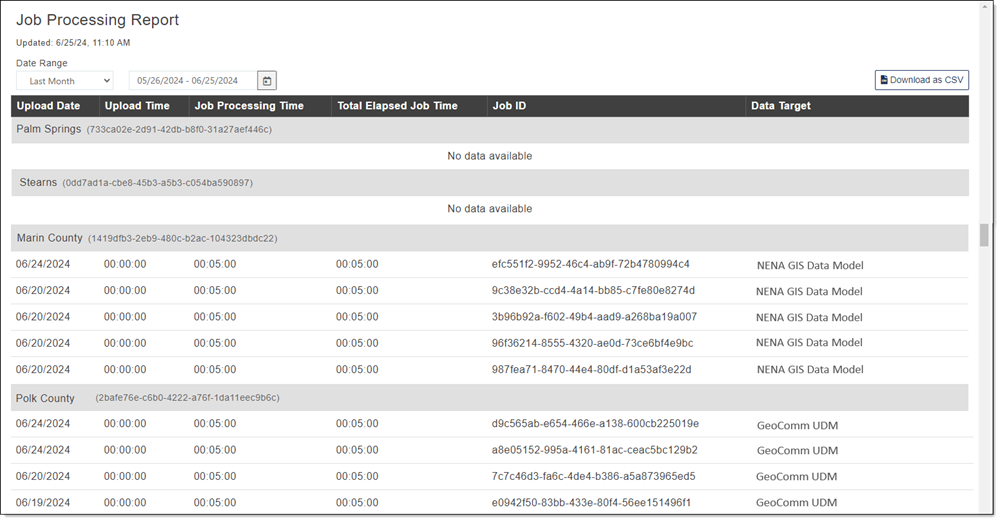Select the Palm Springs group row

pos(490,129)
